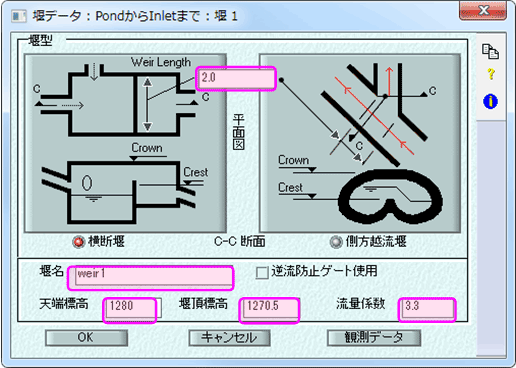Select the 横断堰 radio button
This screenshot has height=368, width=516.
79,242
